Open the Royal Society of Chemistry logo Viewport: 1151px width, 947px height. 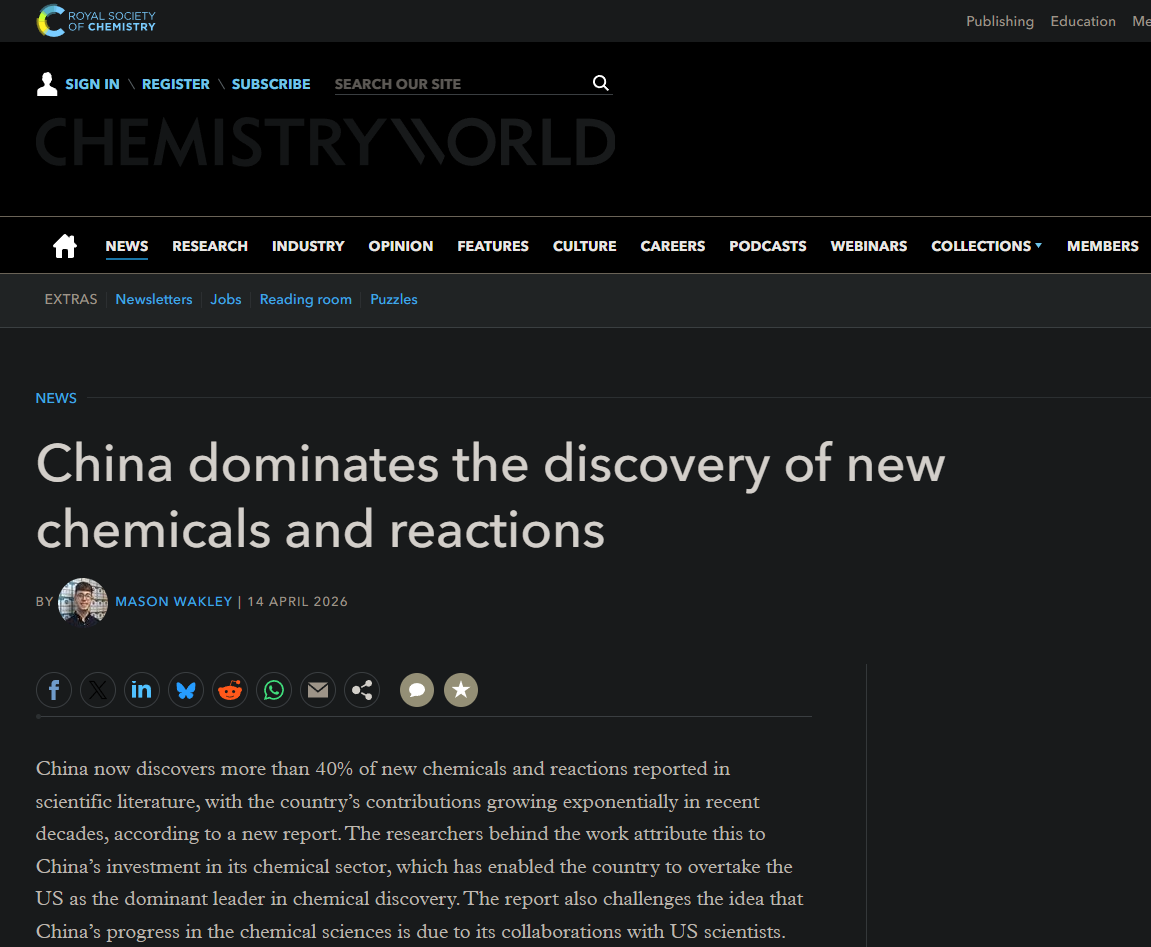coord(96,21)
